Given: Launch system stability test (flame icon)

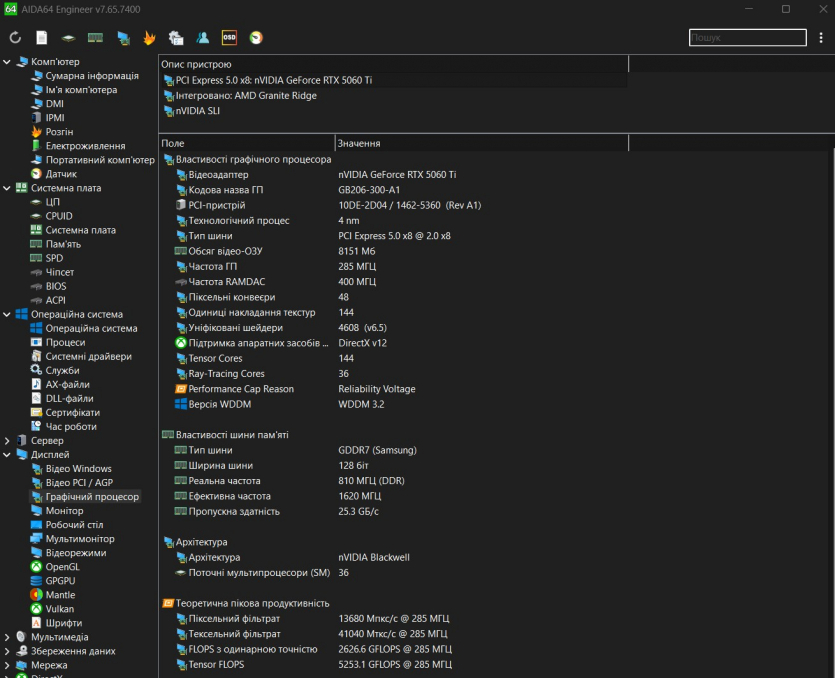Looking at the screenshot, I should point(149,38).
